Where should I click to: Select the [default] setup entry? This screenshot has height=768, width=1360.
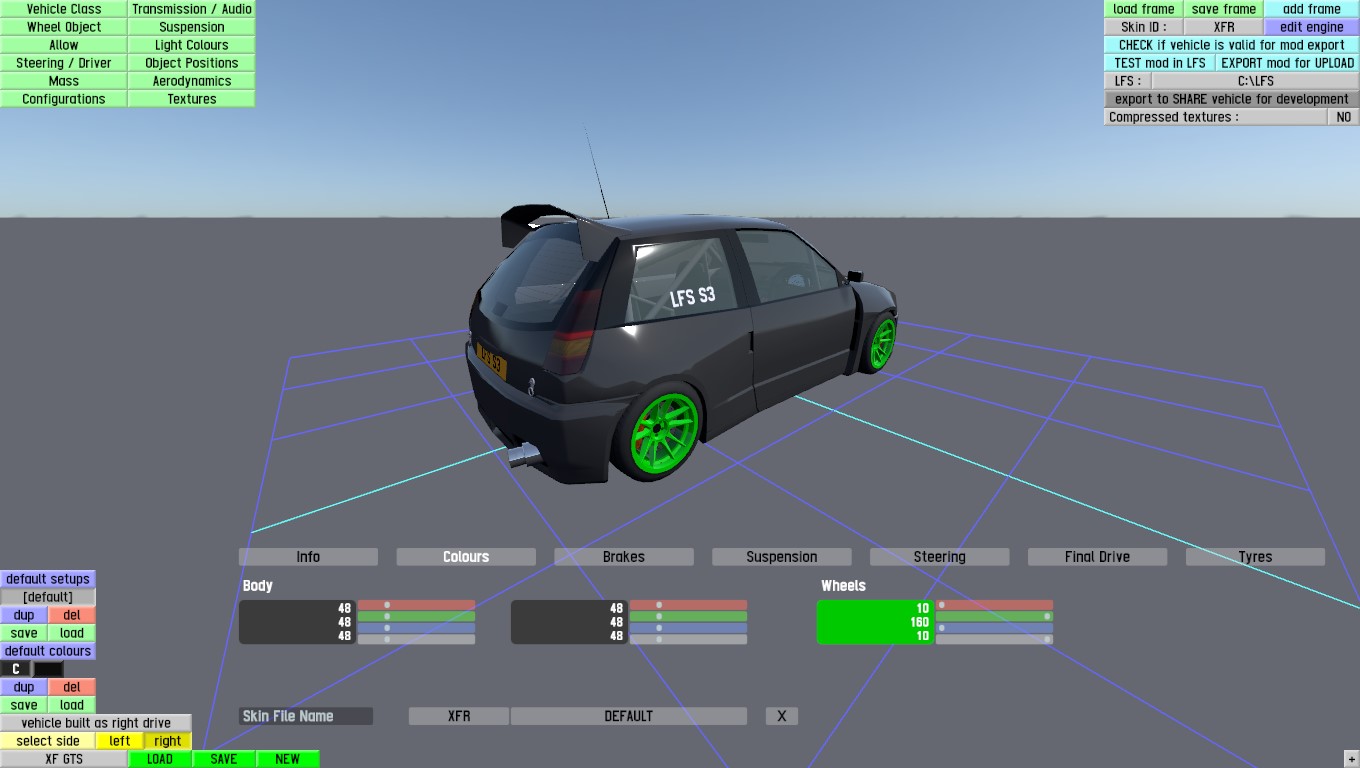point(48,597)
